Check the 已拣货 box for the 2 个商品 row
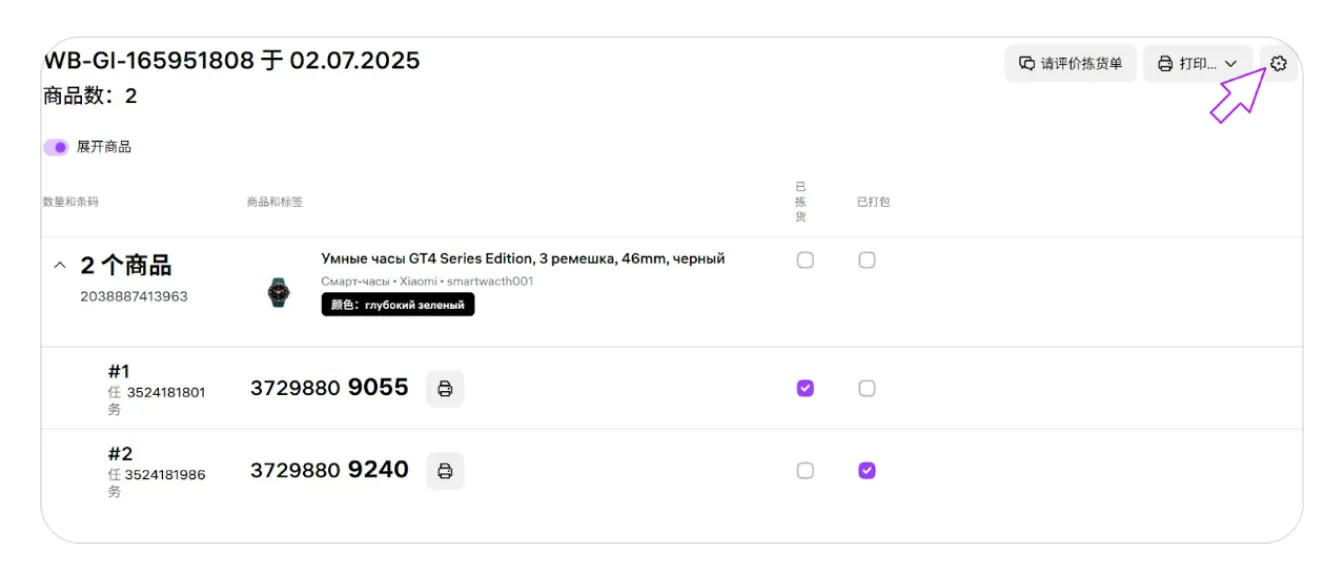 tap(805, 260)
